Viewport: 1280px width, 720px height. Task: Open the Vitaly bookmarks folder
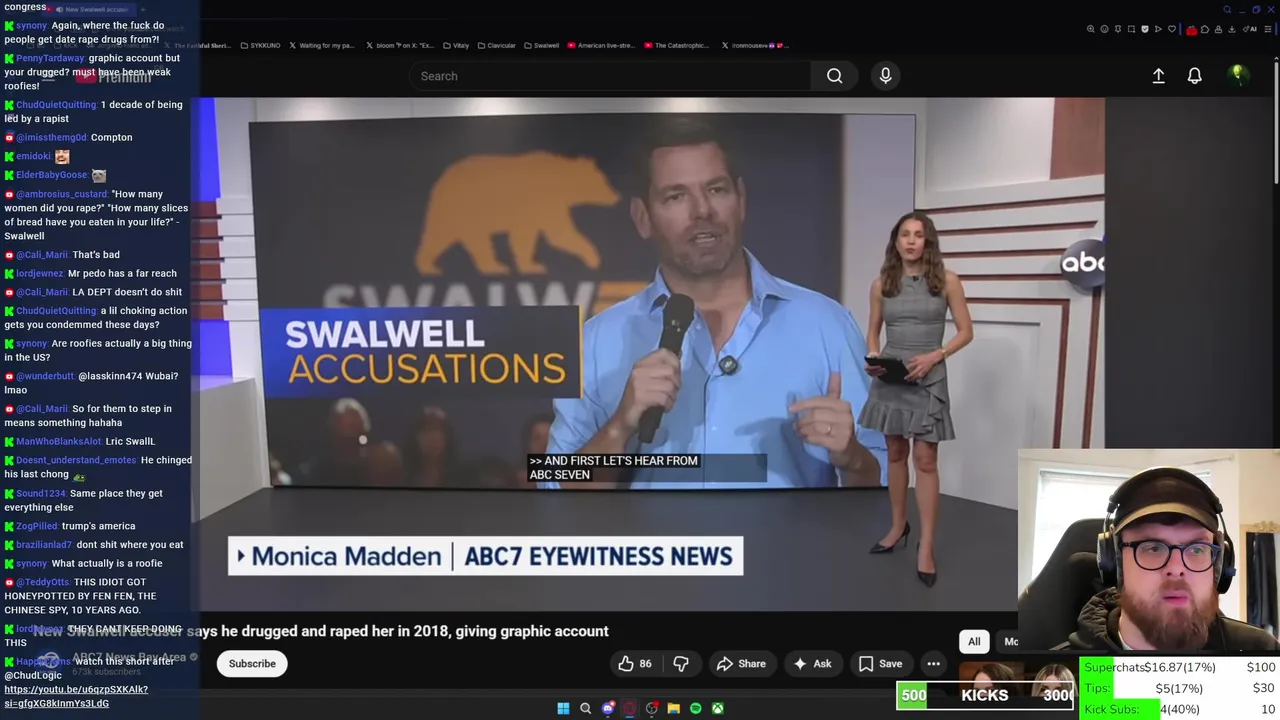pyautogui.click(x=456, y=45)
